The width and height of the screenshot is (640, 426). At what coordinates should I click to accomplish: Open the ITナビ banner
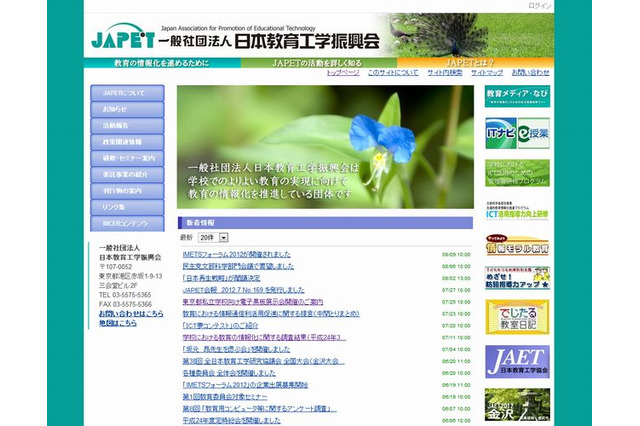tap(501, 133)
